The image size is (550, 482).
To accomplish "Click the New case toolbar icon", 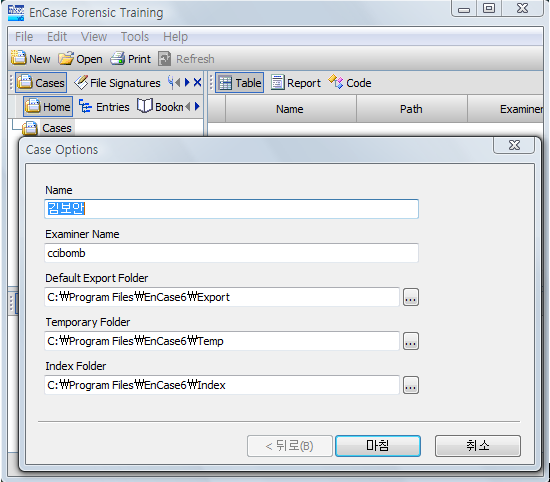I will point(19,58).
